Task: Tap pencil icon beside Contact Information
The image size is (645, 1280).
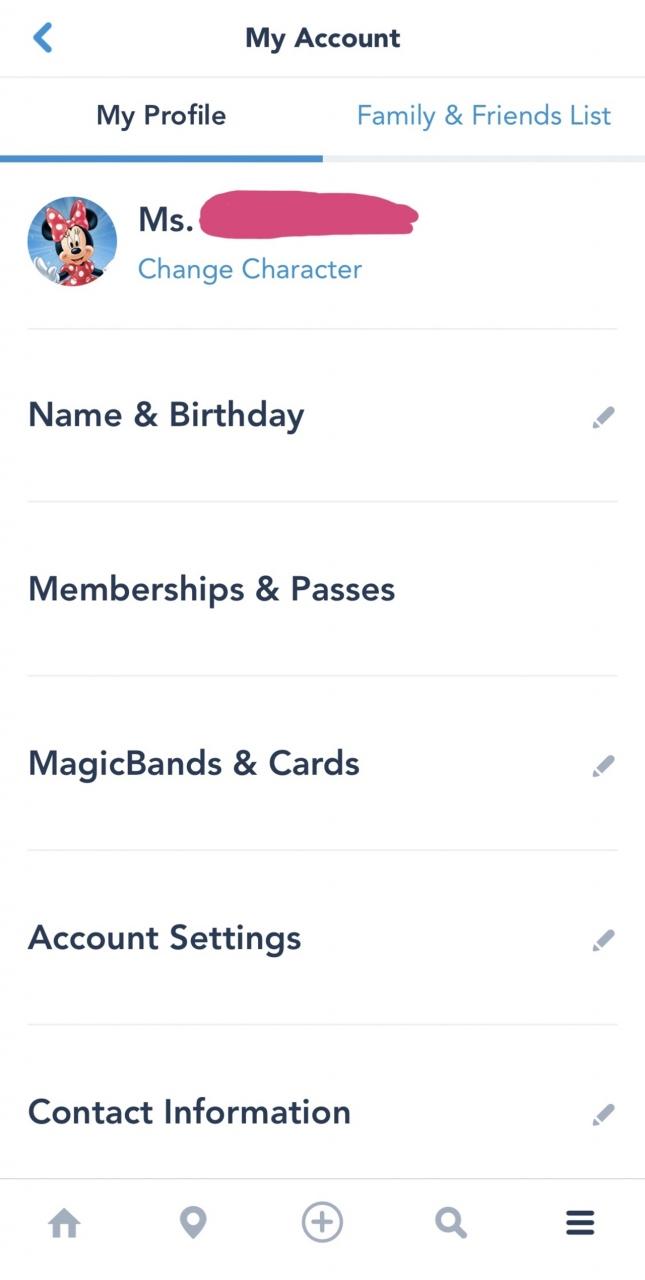Action: click(x=603, y=1114)
